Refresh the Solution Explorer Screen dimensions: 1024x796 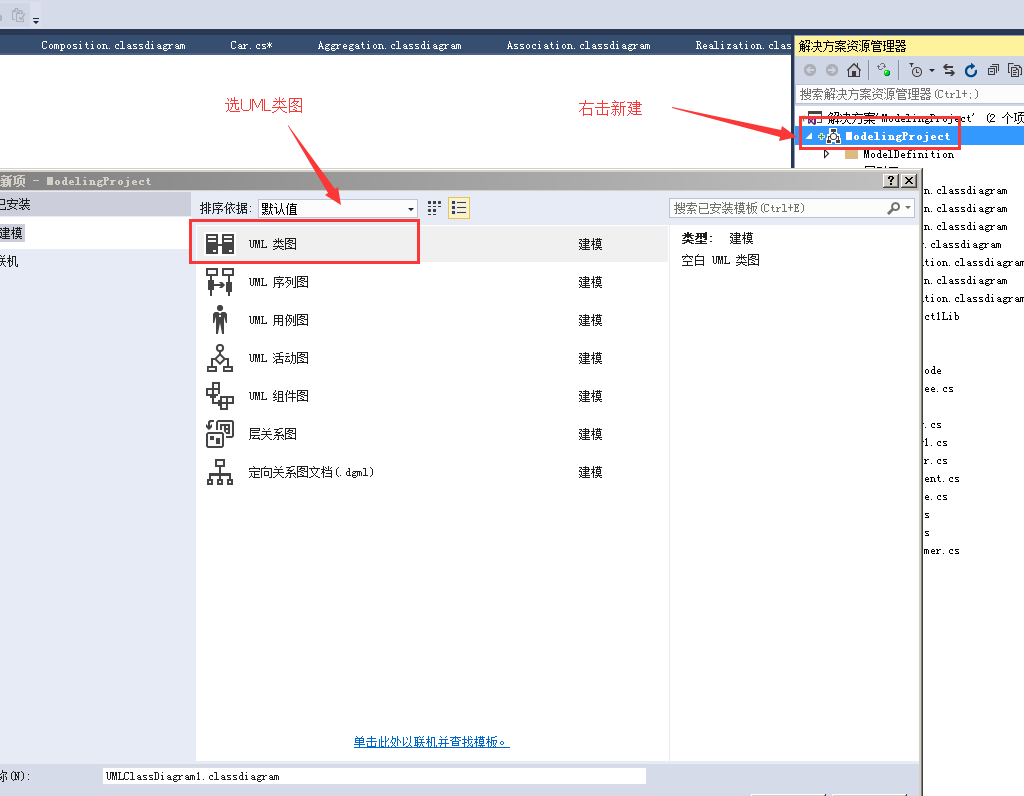click(x=971, y=70)
